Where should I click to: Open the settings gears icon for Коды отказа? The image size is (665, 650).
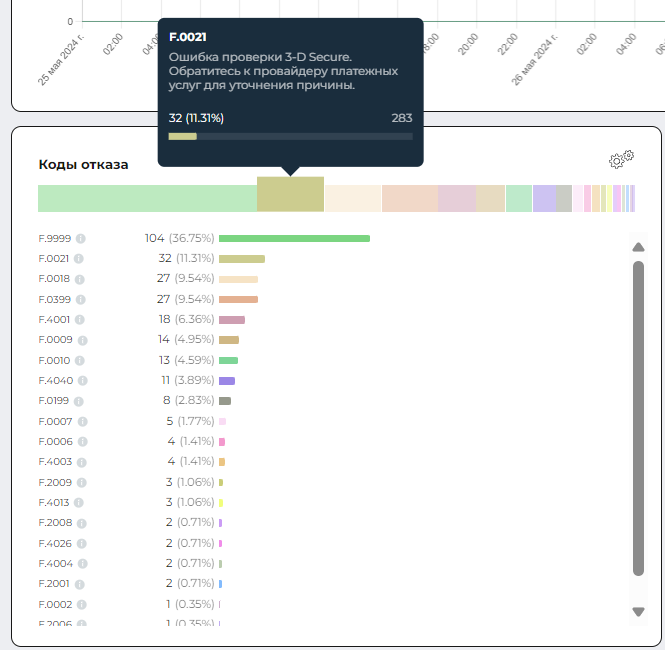[622, 159]
